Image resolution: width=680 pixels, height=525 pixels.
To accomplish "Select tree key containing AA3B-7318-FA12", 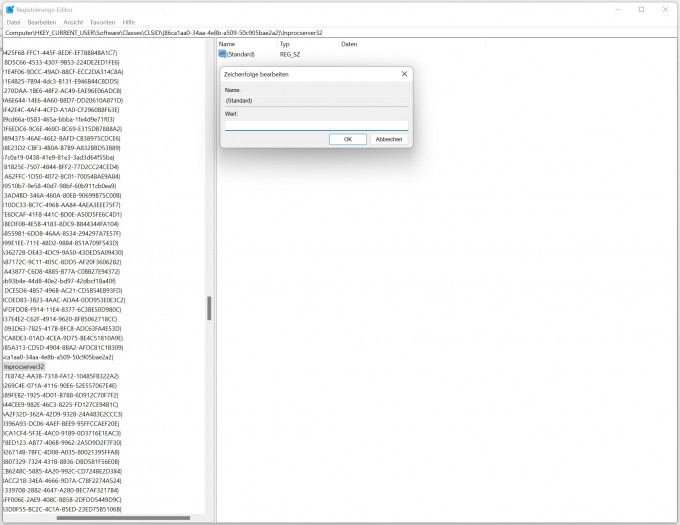I will pos(61,376).
